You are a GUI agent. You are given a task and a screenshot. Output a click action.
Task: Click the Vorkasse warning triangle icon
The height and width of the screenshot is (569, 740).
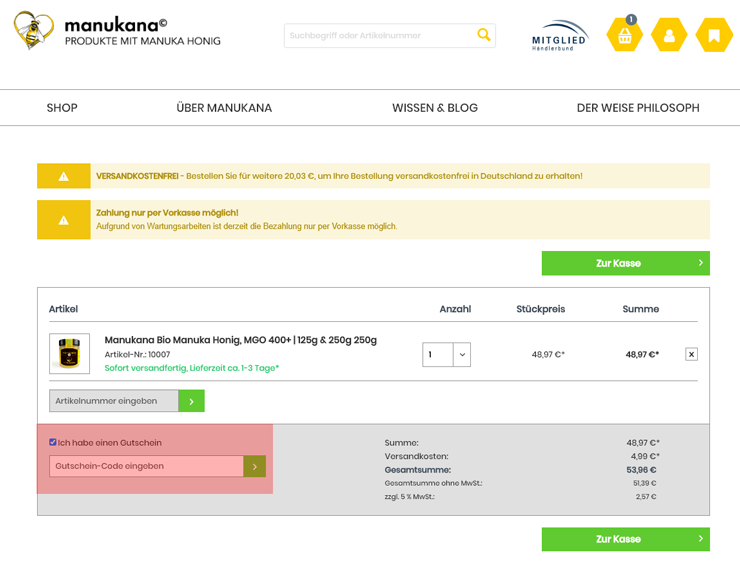[x=64, y=220]
